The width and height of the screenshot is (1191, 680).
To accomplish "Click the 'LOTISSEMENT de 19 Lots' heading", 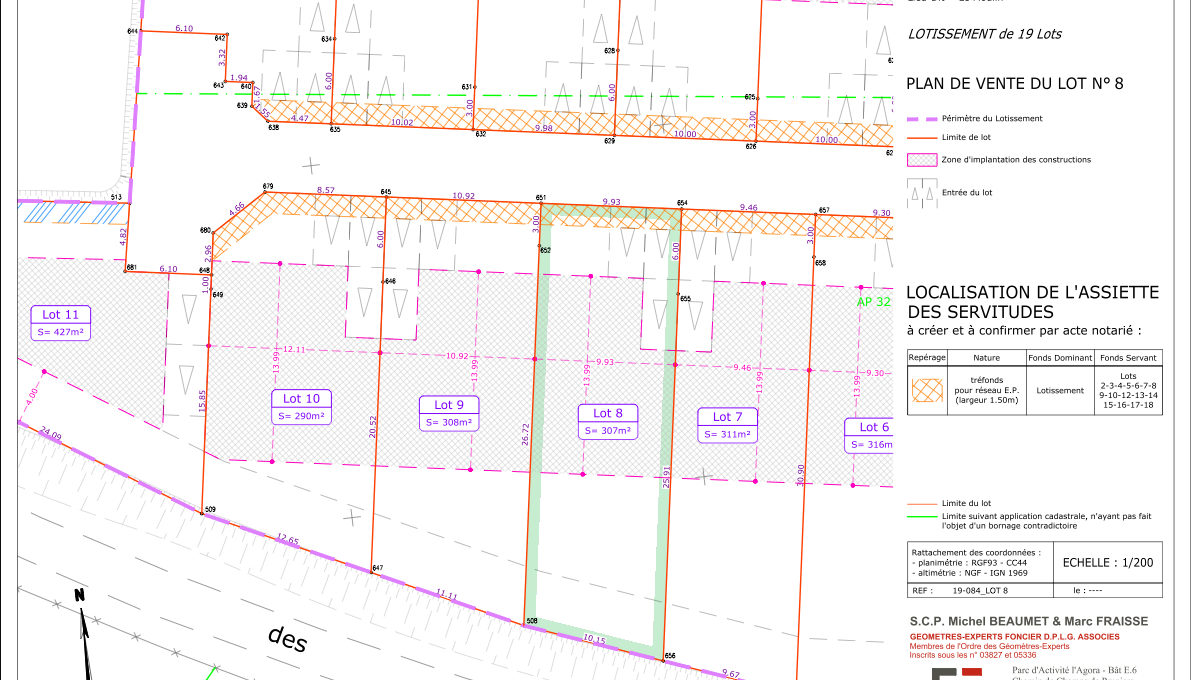I will tap(984, 34).
